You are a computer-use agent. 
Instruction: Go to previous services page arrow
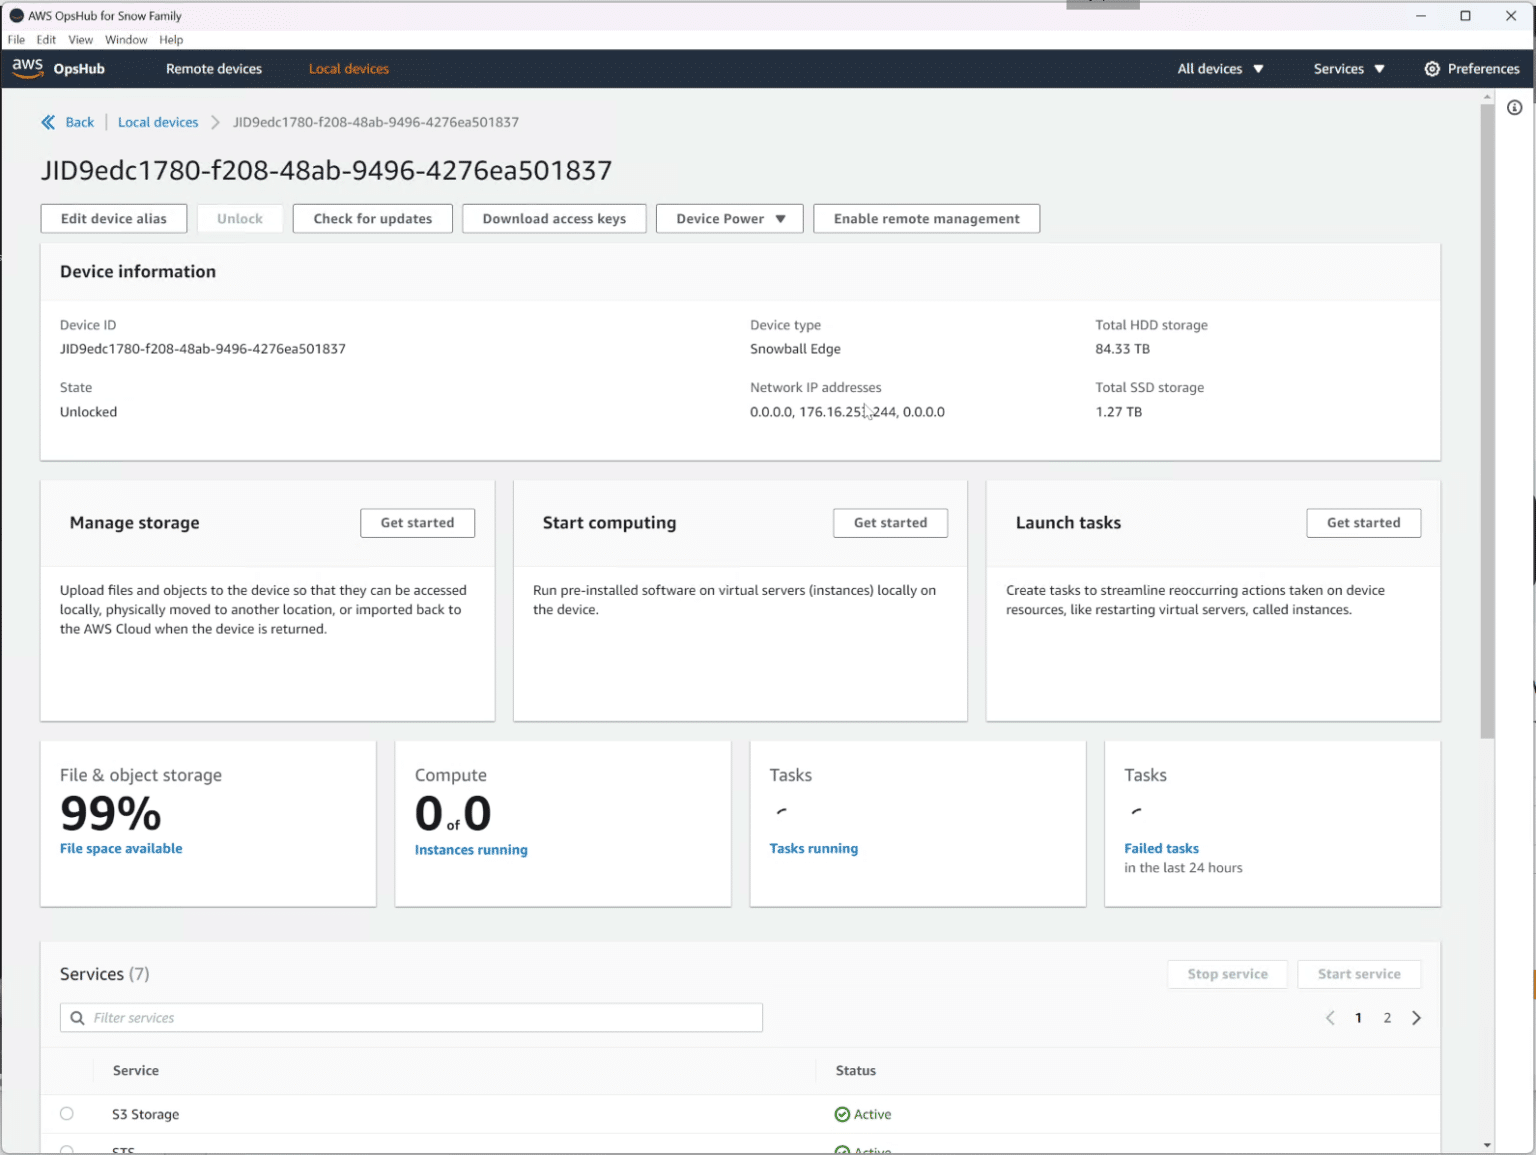(1330, 1018)
